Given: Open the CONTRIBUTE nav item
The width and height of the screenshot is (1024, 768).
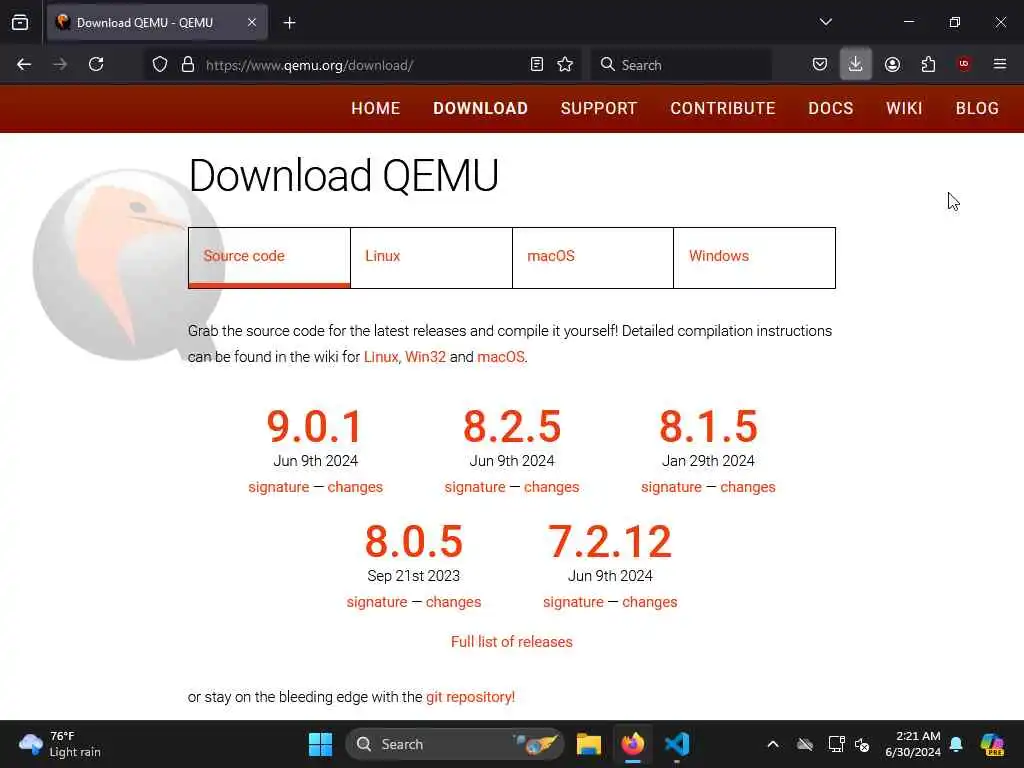Looking at the screenshot, I should (x=723, y=108).
